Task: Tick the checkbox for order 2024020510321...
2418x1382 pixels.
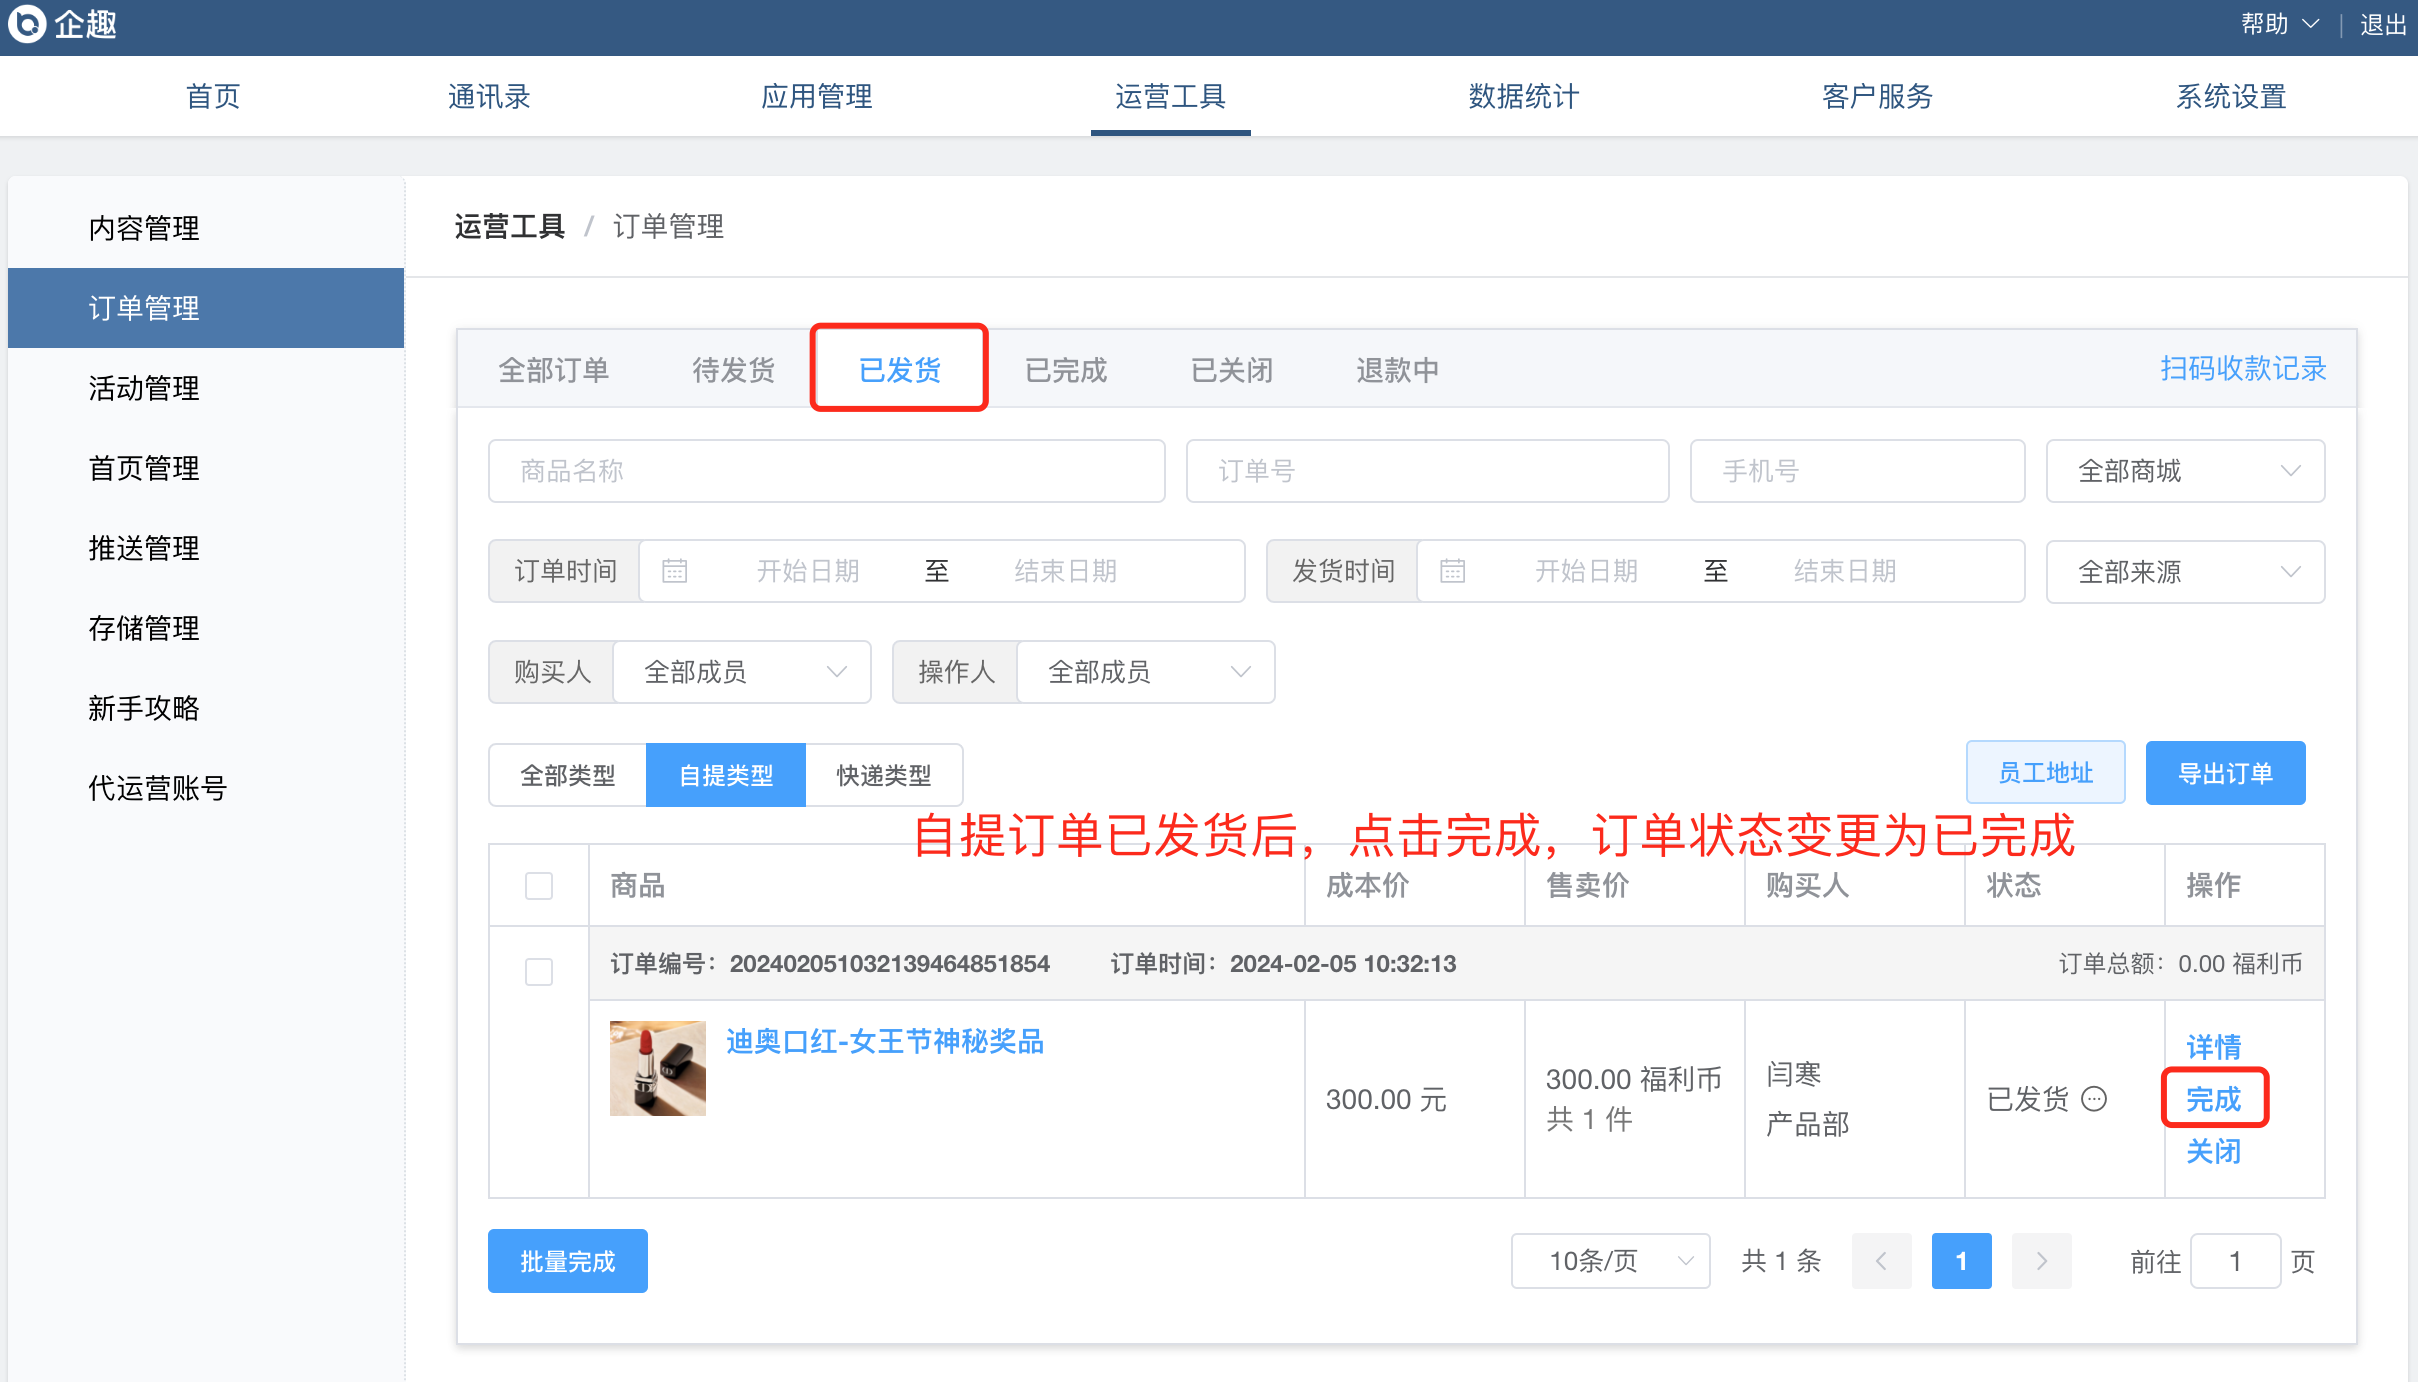Action: (539, 971)
